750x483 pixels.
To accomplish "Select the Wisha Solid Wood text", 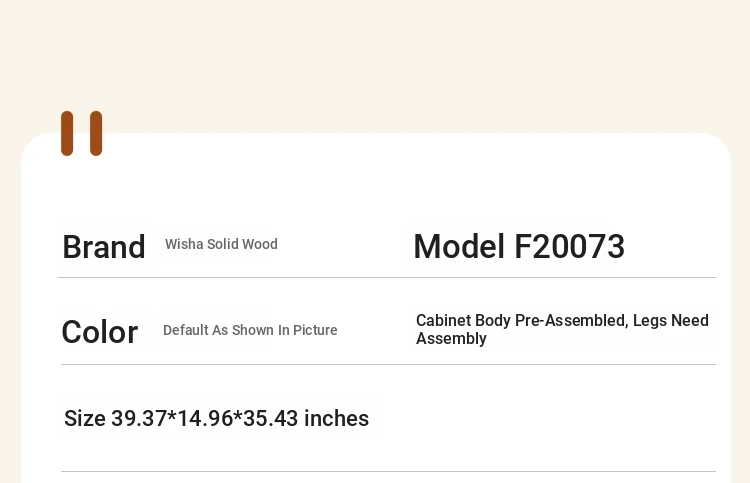I will pyautogui.click(x=221, y=244).
